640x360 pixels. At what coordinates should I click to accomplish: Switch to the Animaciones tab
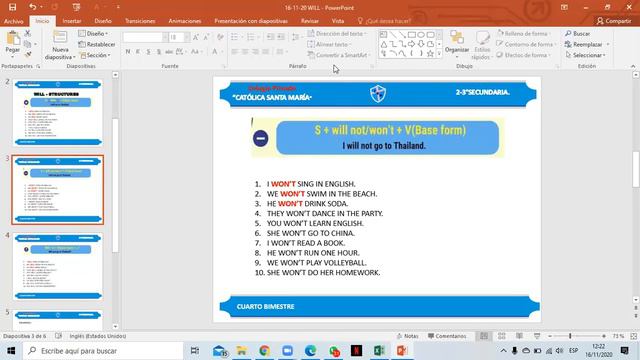[184, 21]
